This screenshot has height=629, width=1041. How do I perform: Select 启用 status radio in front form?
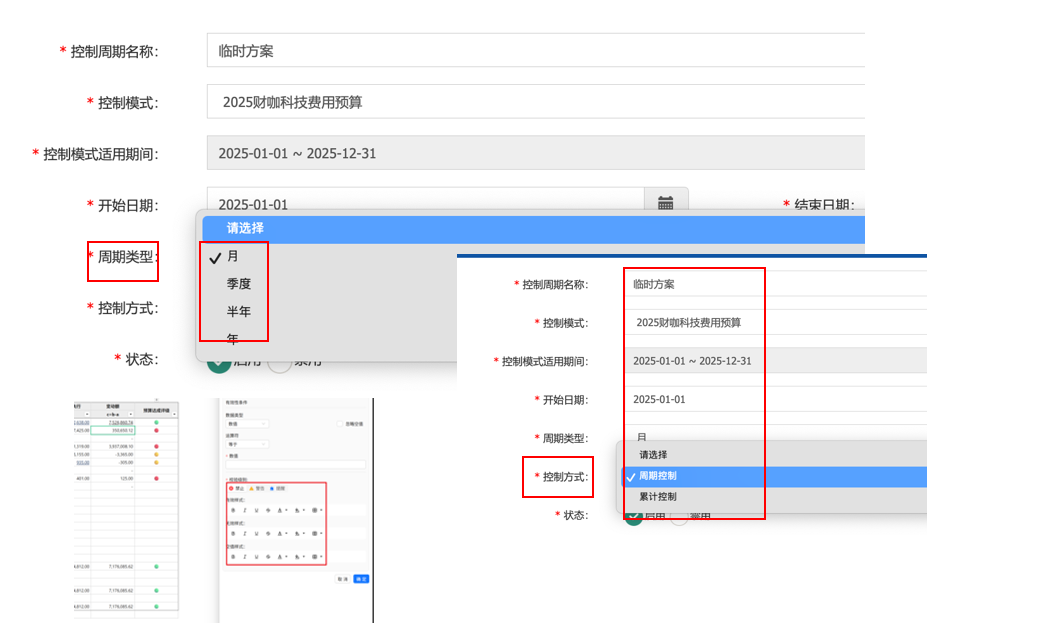click(634, 517)
